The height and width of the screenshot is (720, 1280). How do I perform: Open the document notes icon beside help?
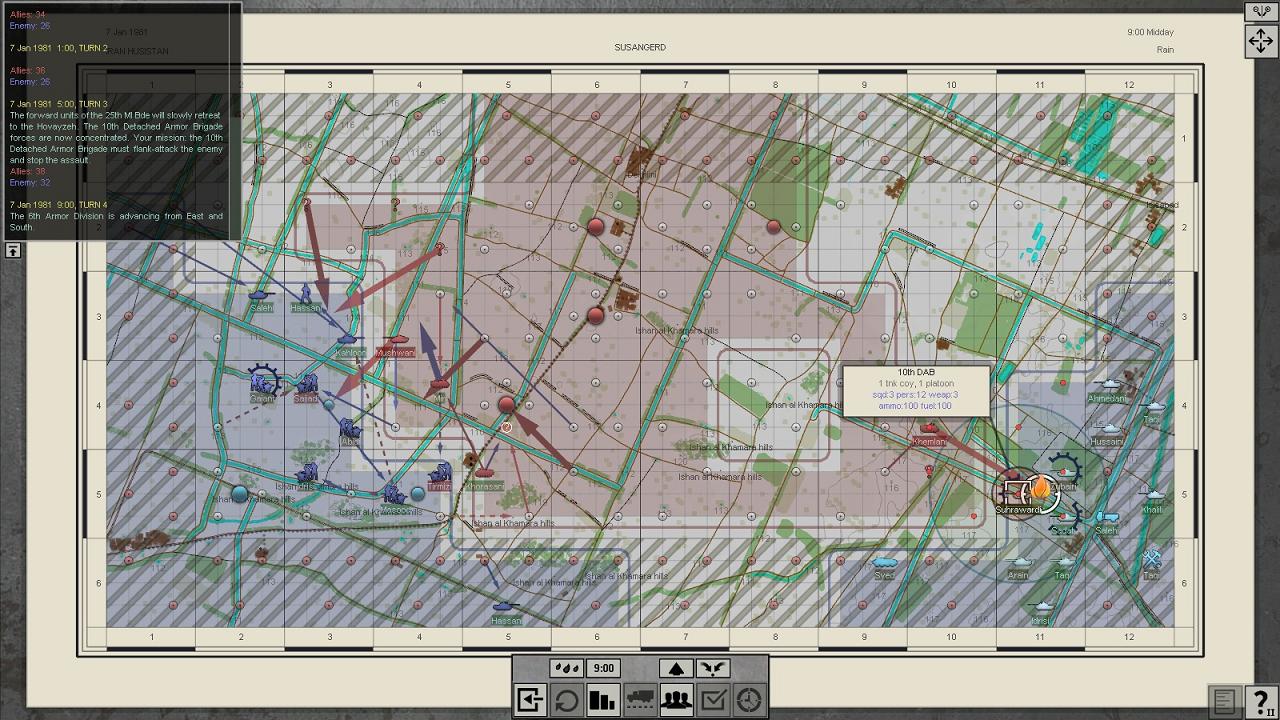[1224, 701]
